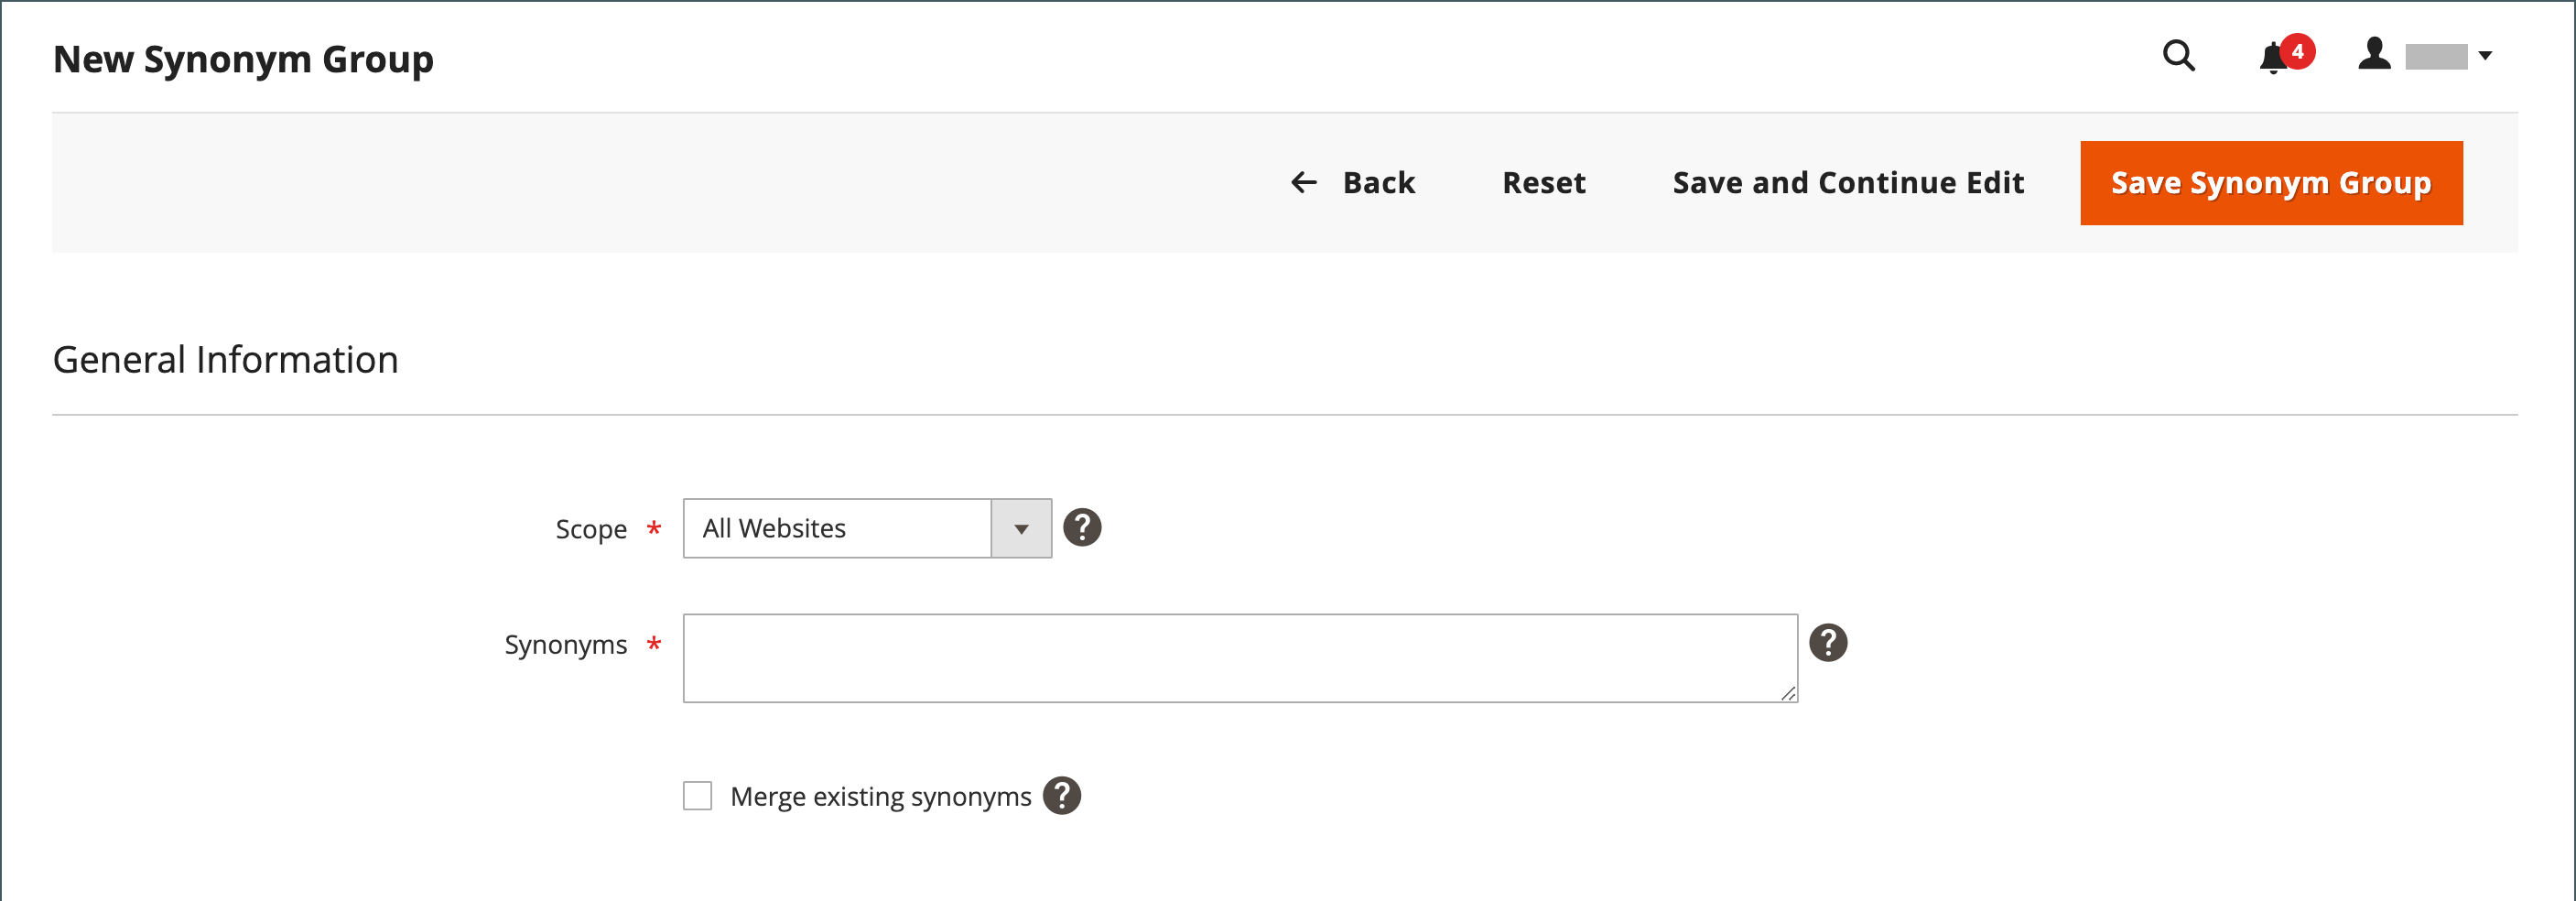Click the user account avatar icon

[x=2374, y=54]
